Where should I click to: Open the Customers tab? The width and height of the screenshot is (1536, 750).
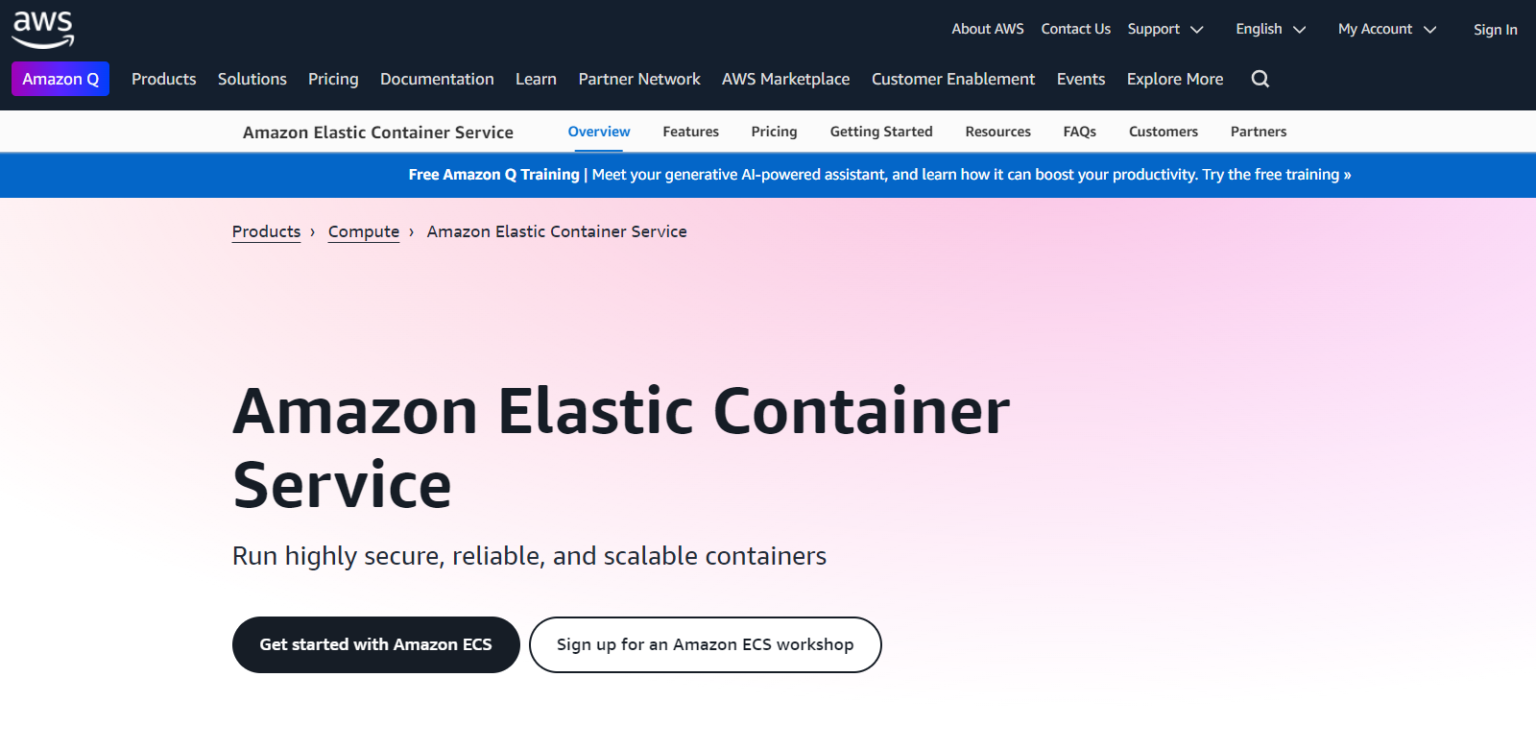[x=1163, y=131]
